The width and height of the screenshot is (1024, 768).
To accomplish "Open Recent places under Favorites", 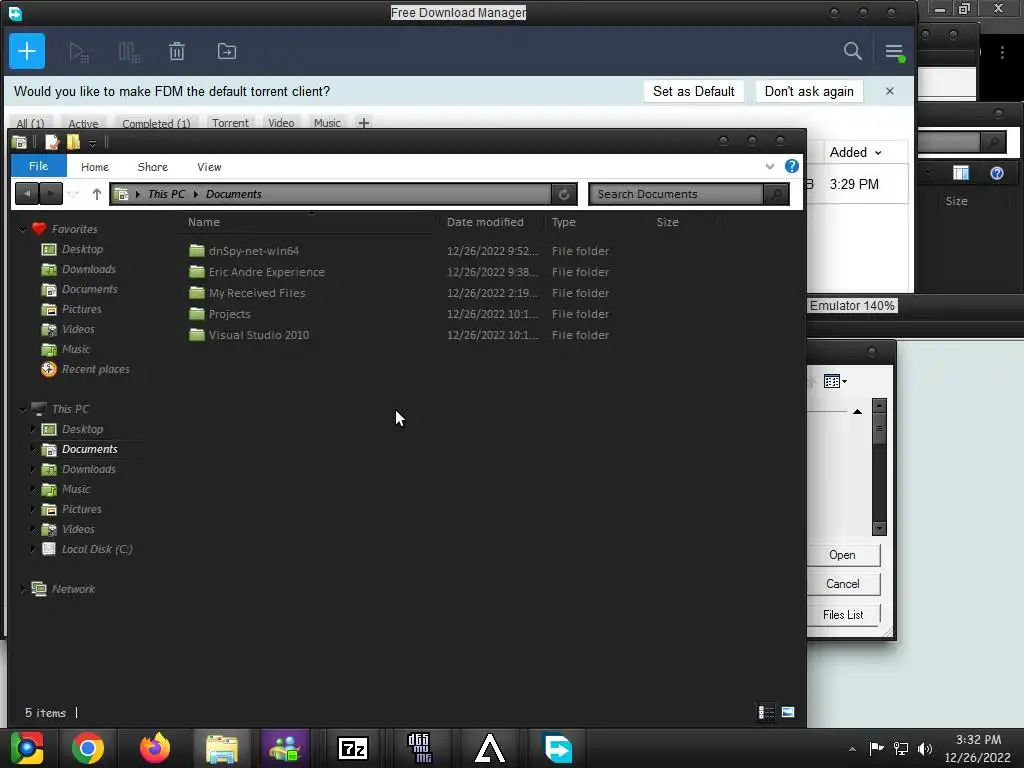I will tap(95, 369).
